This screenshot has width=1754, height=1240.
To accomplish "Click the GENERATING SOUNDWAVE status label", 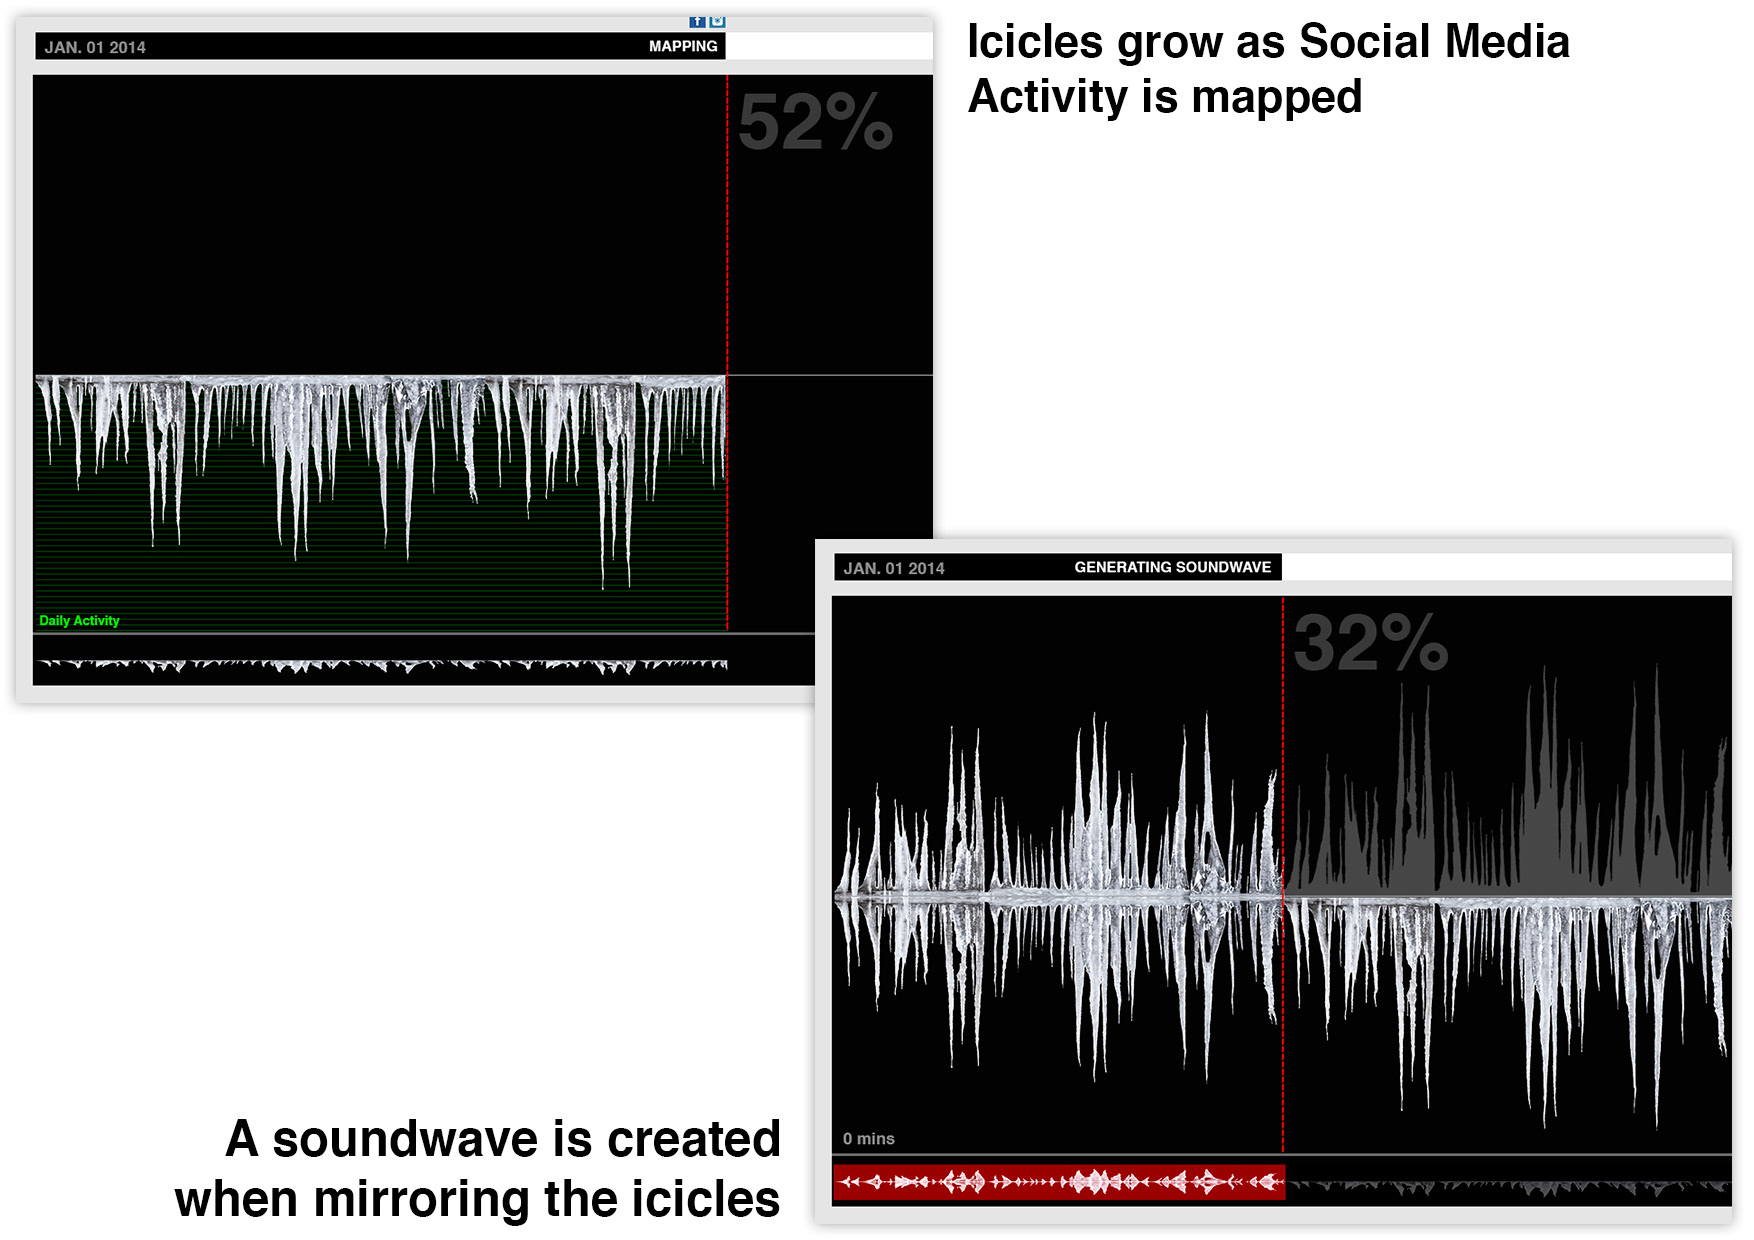I will click(1173, 567).
